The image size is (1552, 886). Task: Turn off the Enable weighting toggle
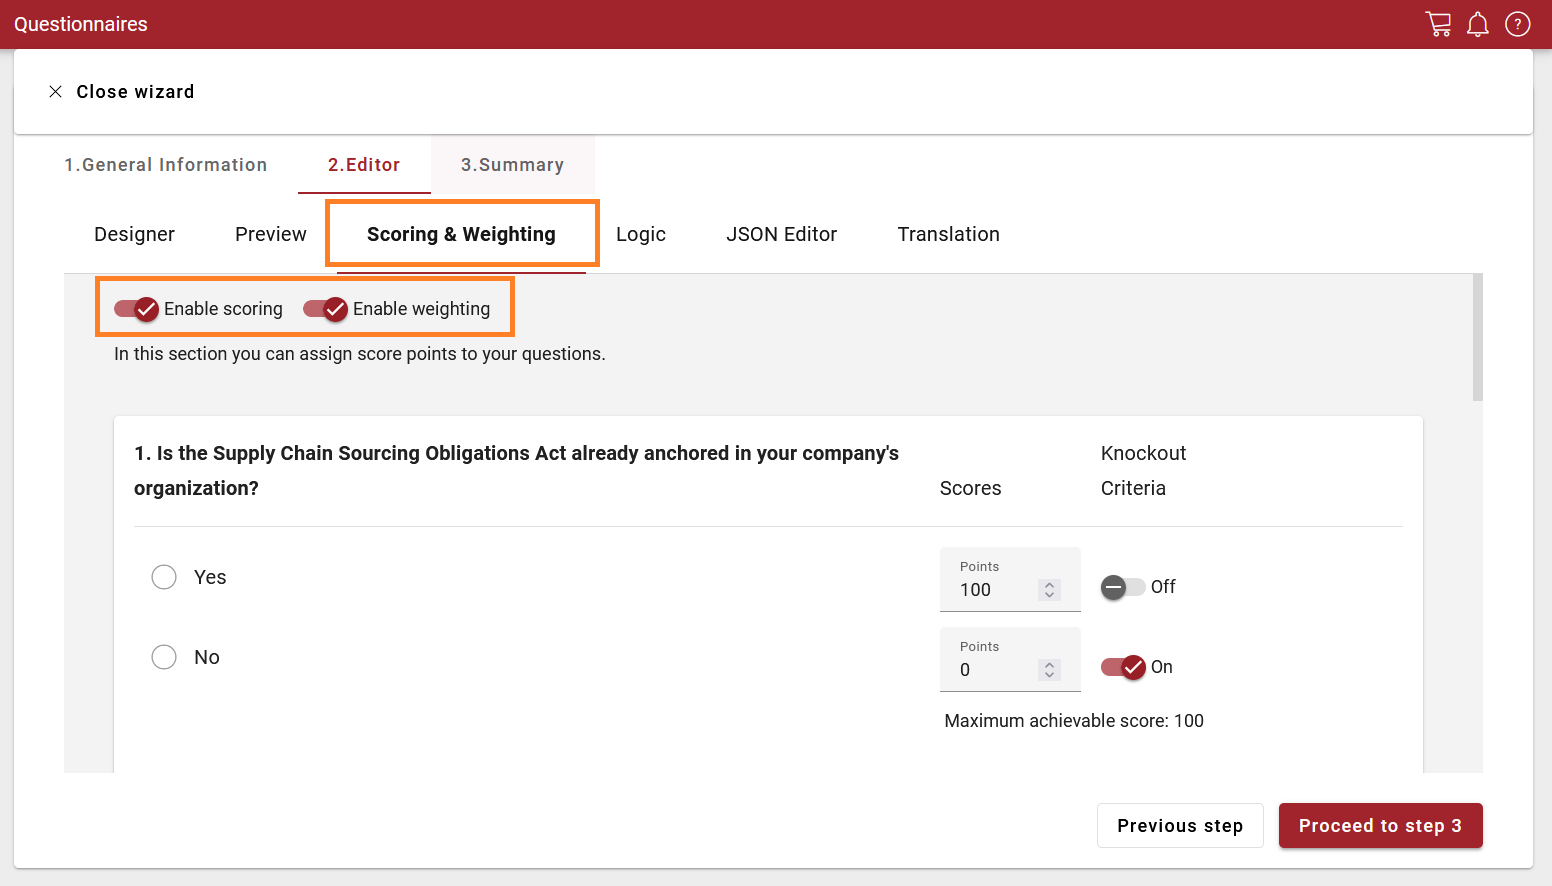click(325, 309)
